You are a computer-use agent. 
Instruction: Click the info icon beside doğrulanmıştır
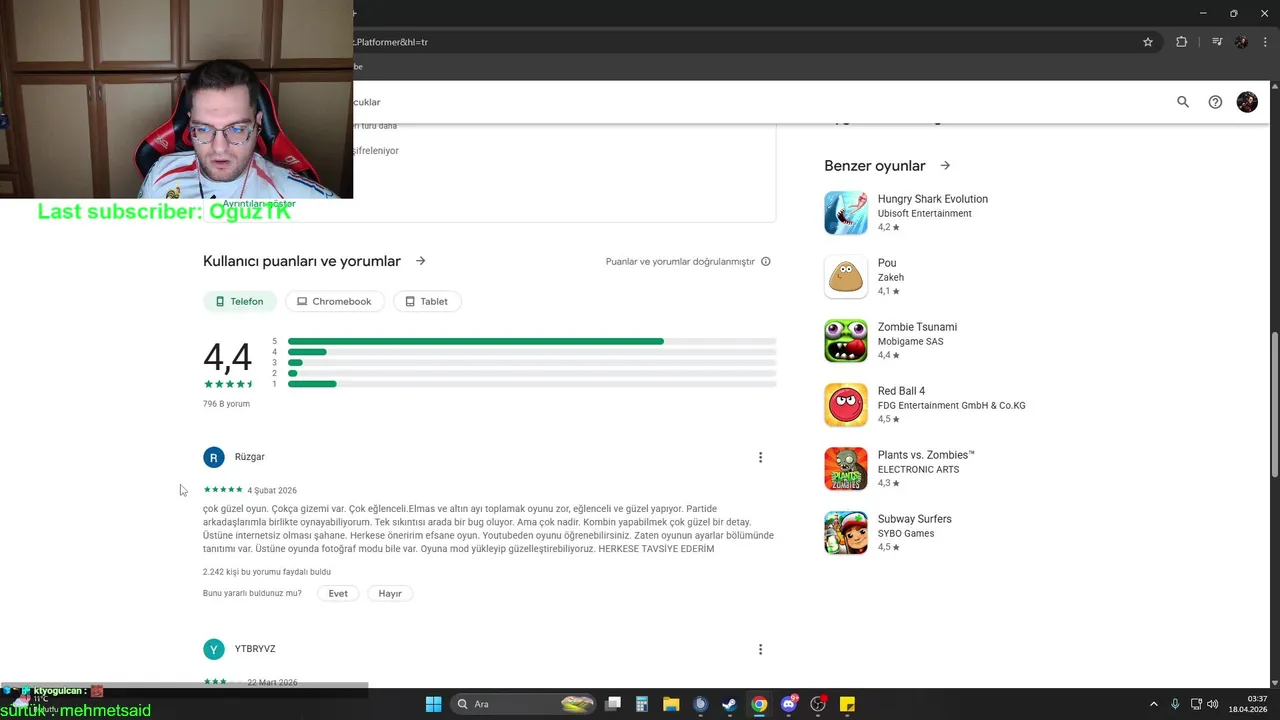[766, 262]
